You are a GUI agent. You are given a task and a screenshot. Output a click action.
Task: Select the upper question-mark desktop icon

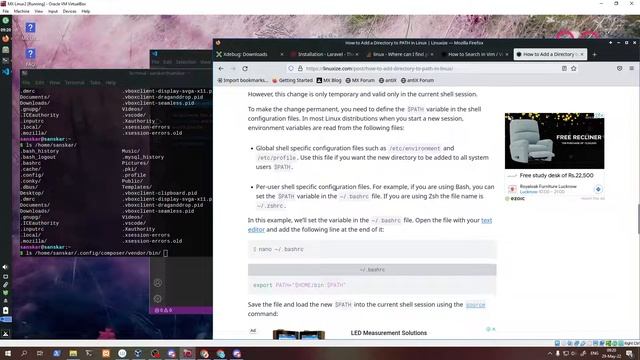click(x=30, y=28)
